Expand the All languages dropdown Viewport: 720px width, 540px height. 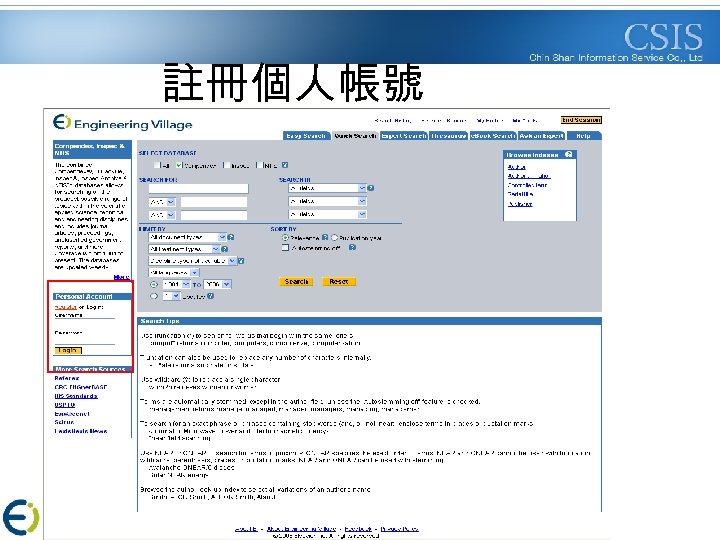[x=174, y=273]
